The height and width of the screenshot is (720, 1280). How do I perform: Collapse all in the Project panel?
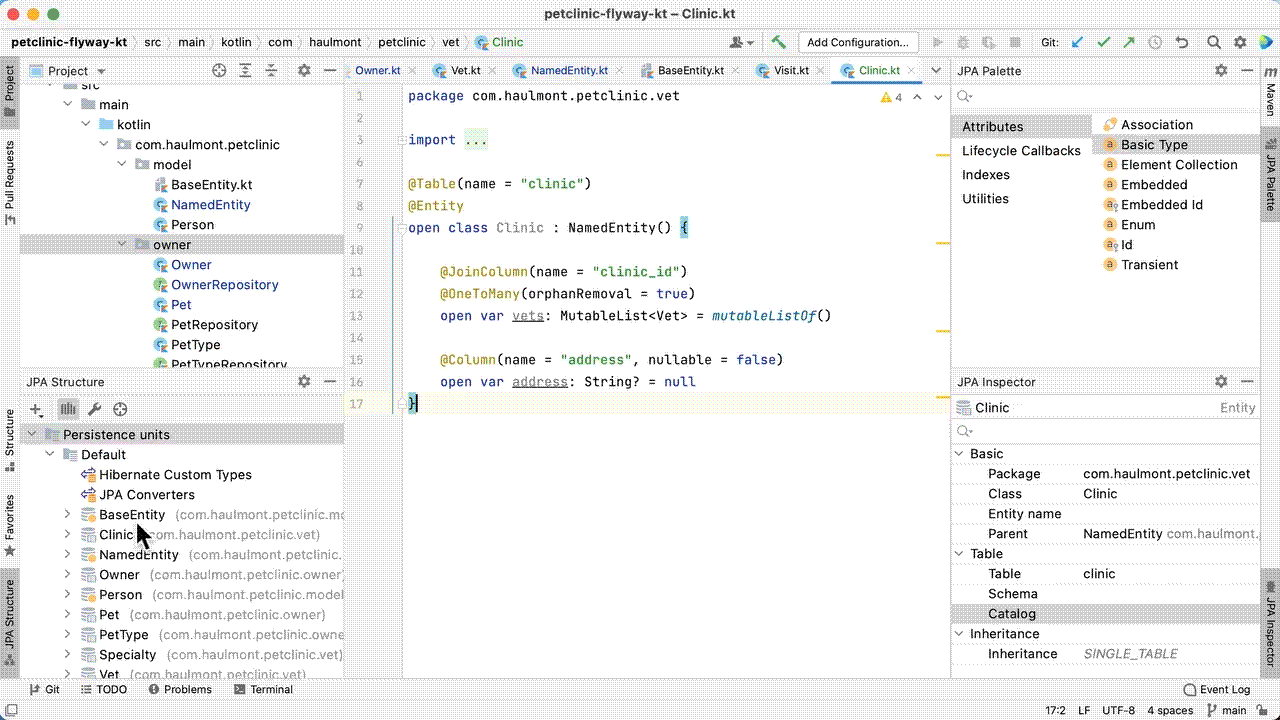271,71
